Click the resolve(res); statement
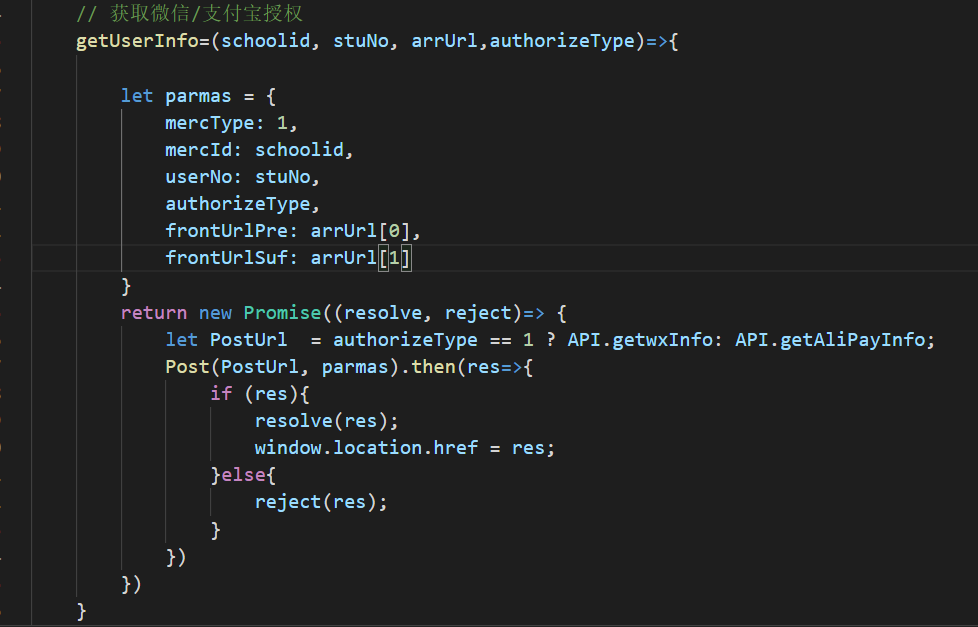 pos(326,421)
